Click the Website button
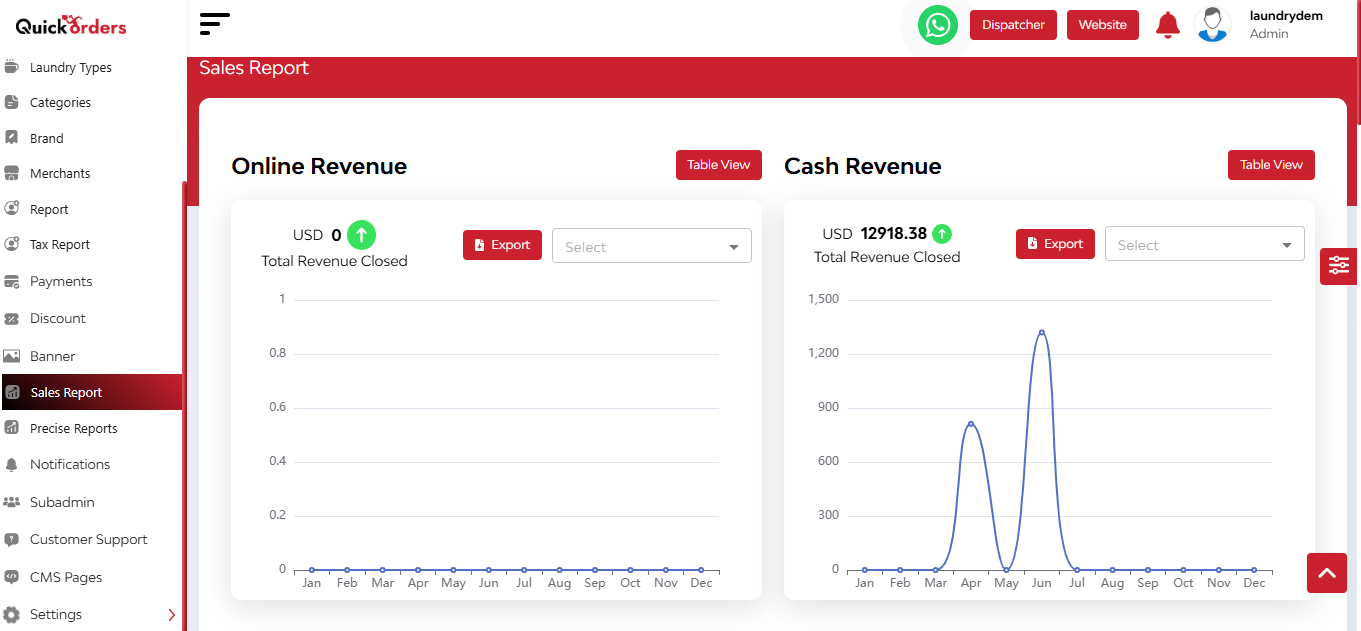The height and width of the screenshot is (631, 1361). tap(1103, 25)
